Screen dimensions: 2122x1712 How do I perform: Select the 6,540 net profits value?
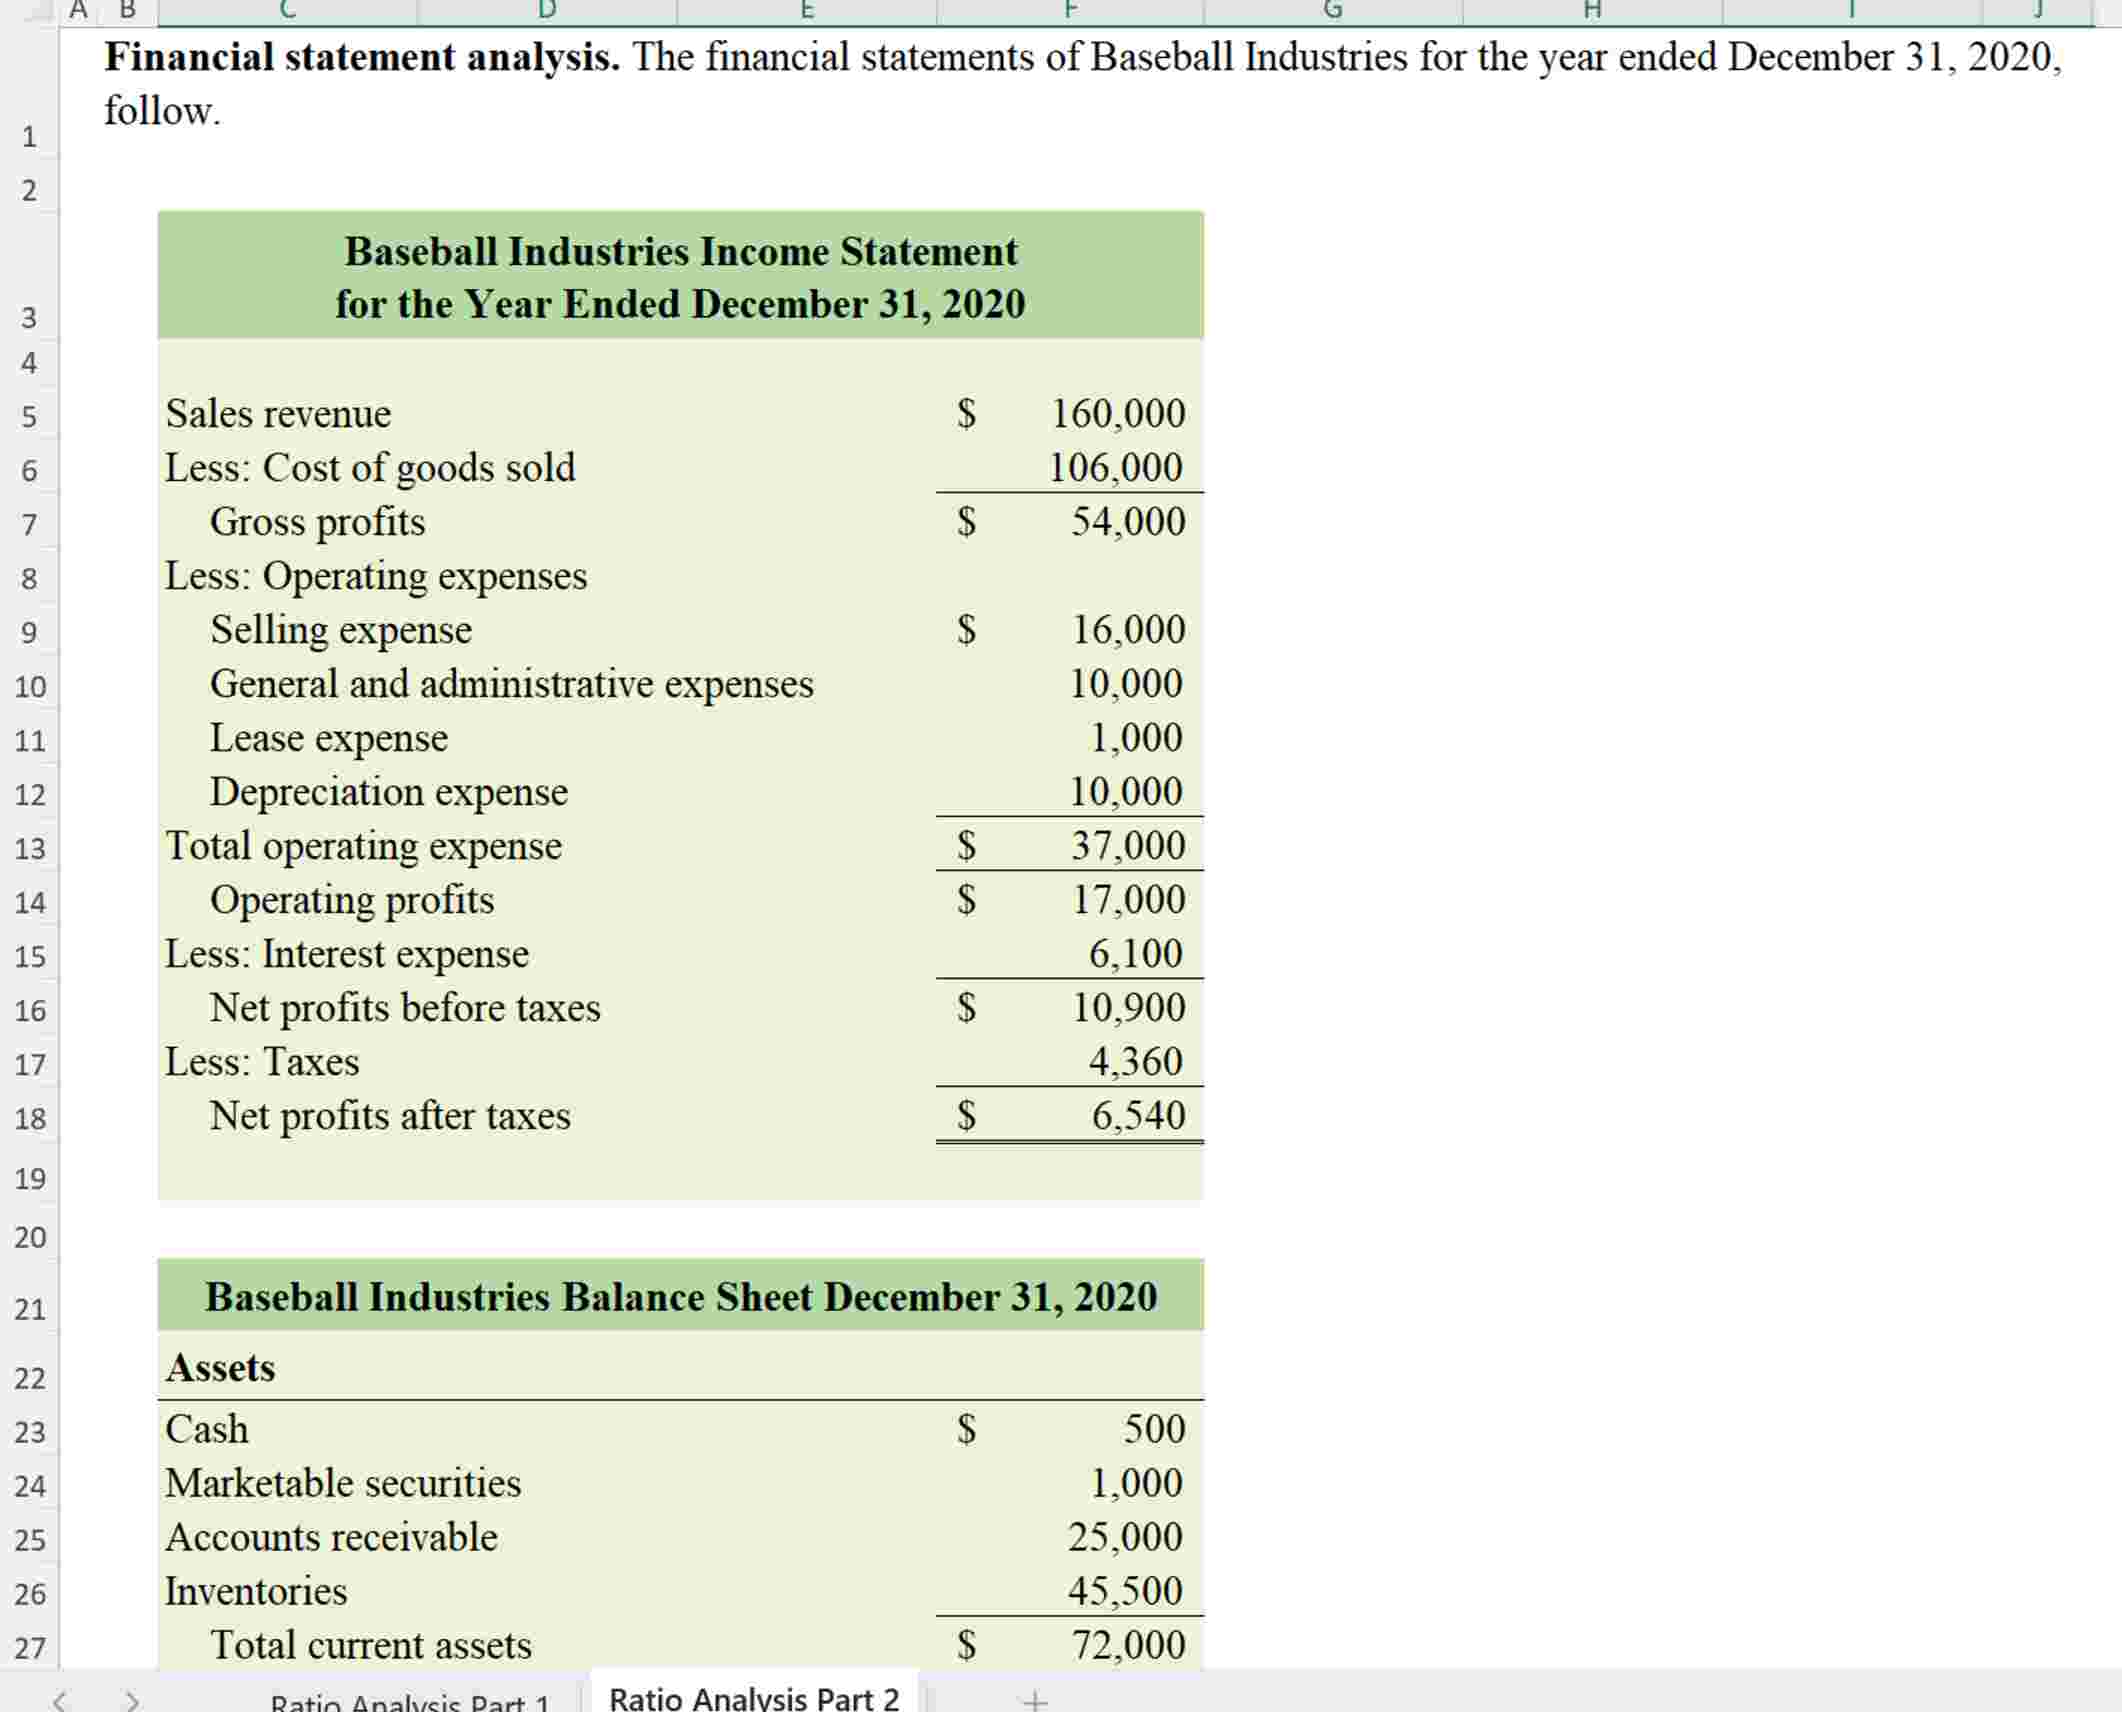click(x=1138, y=1116)
